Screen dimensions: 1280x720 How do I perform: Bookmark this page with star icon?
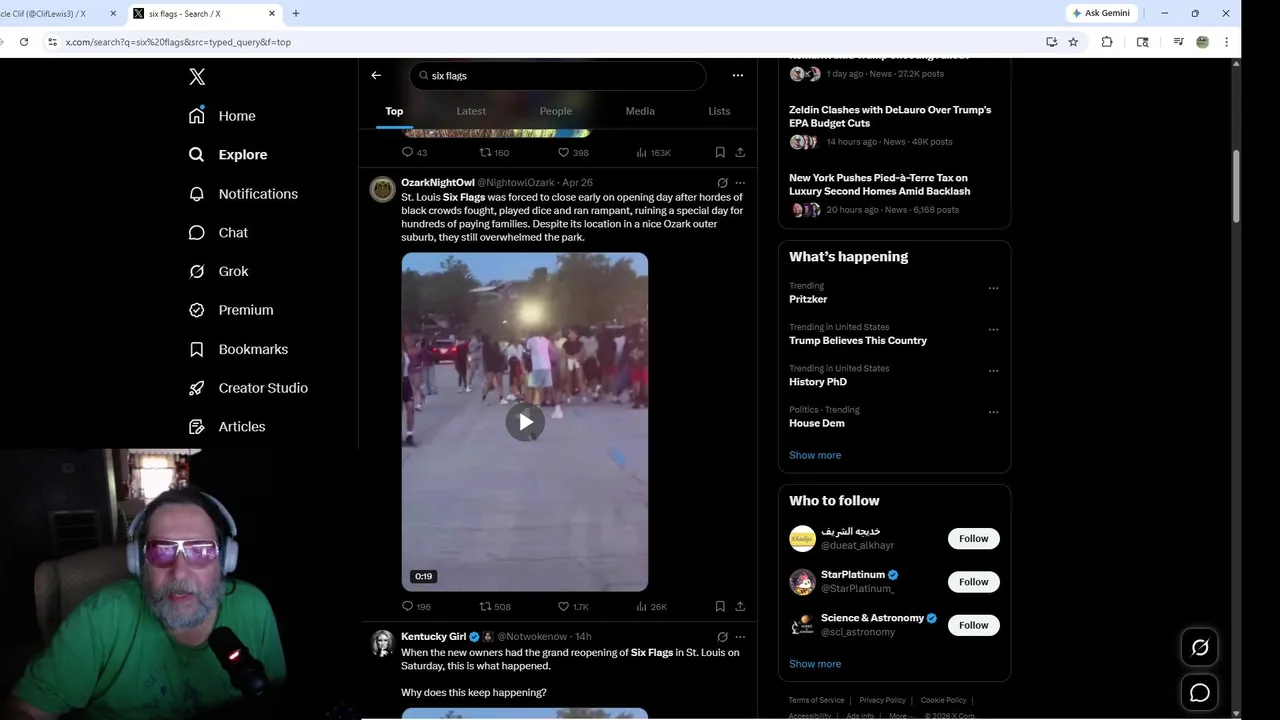pos(1073,42)
